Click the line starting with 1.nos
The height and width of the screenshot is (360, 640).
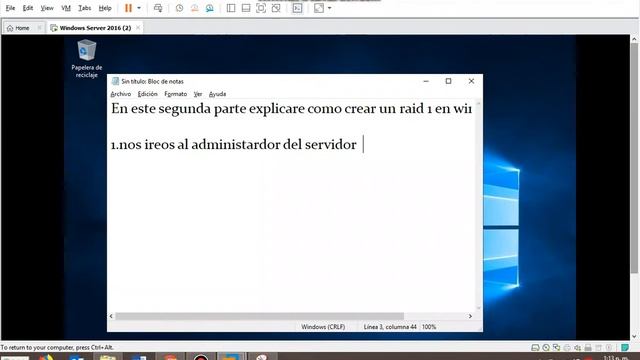click(x=233, y=144)
